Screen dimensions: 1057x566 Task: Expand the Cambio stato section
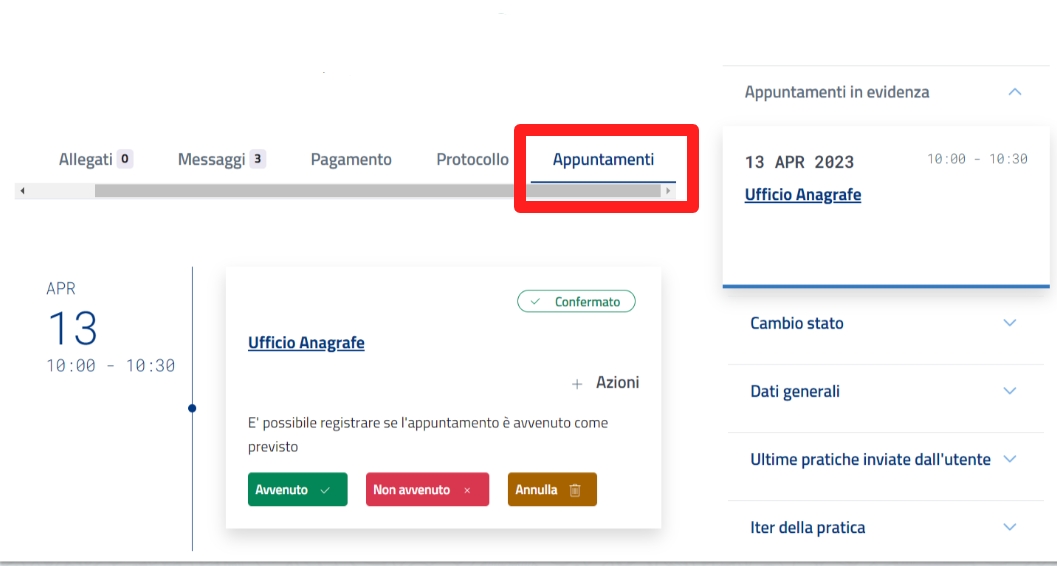[1009, 323]
